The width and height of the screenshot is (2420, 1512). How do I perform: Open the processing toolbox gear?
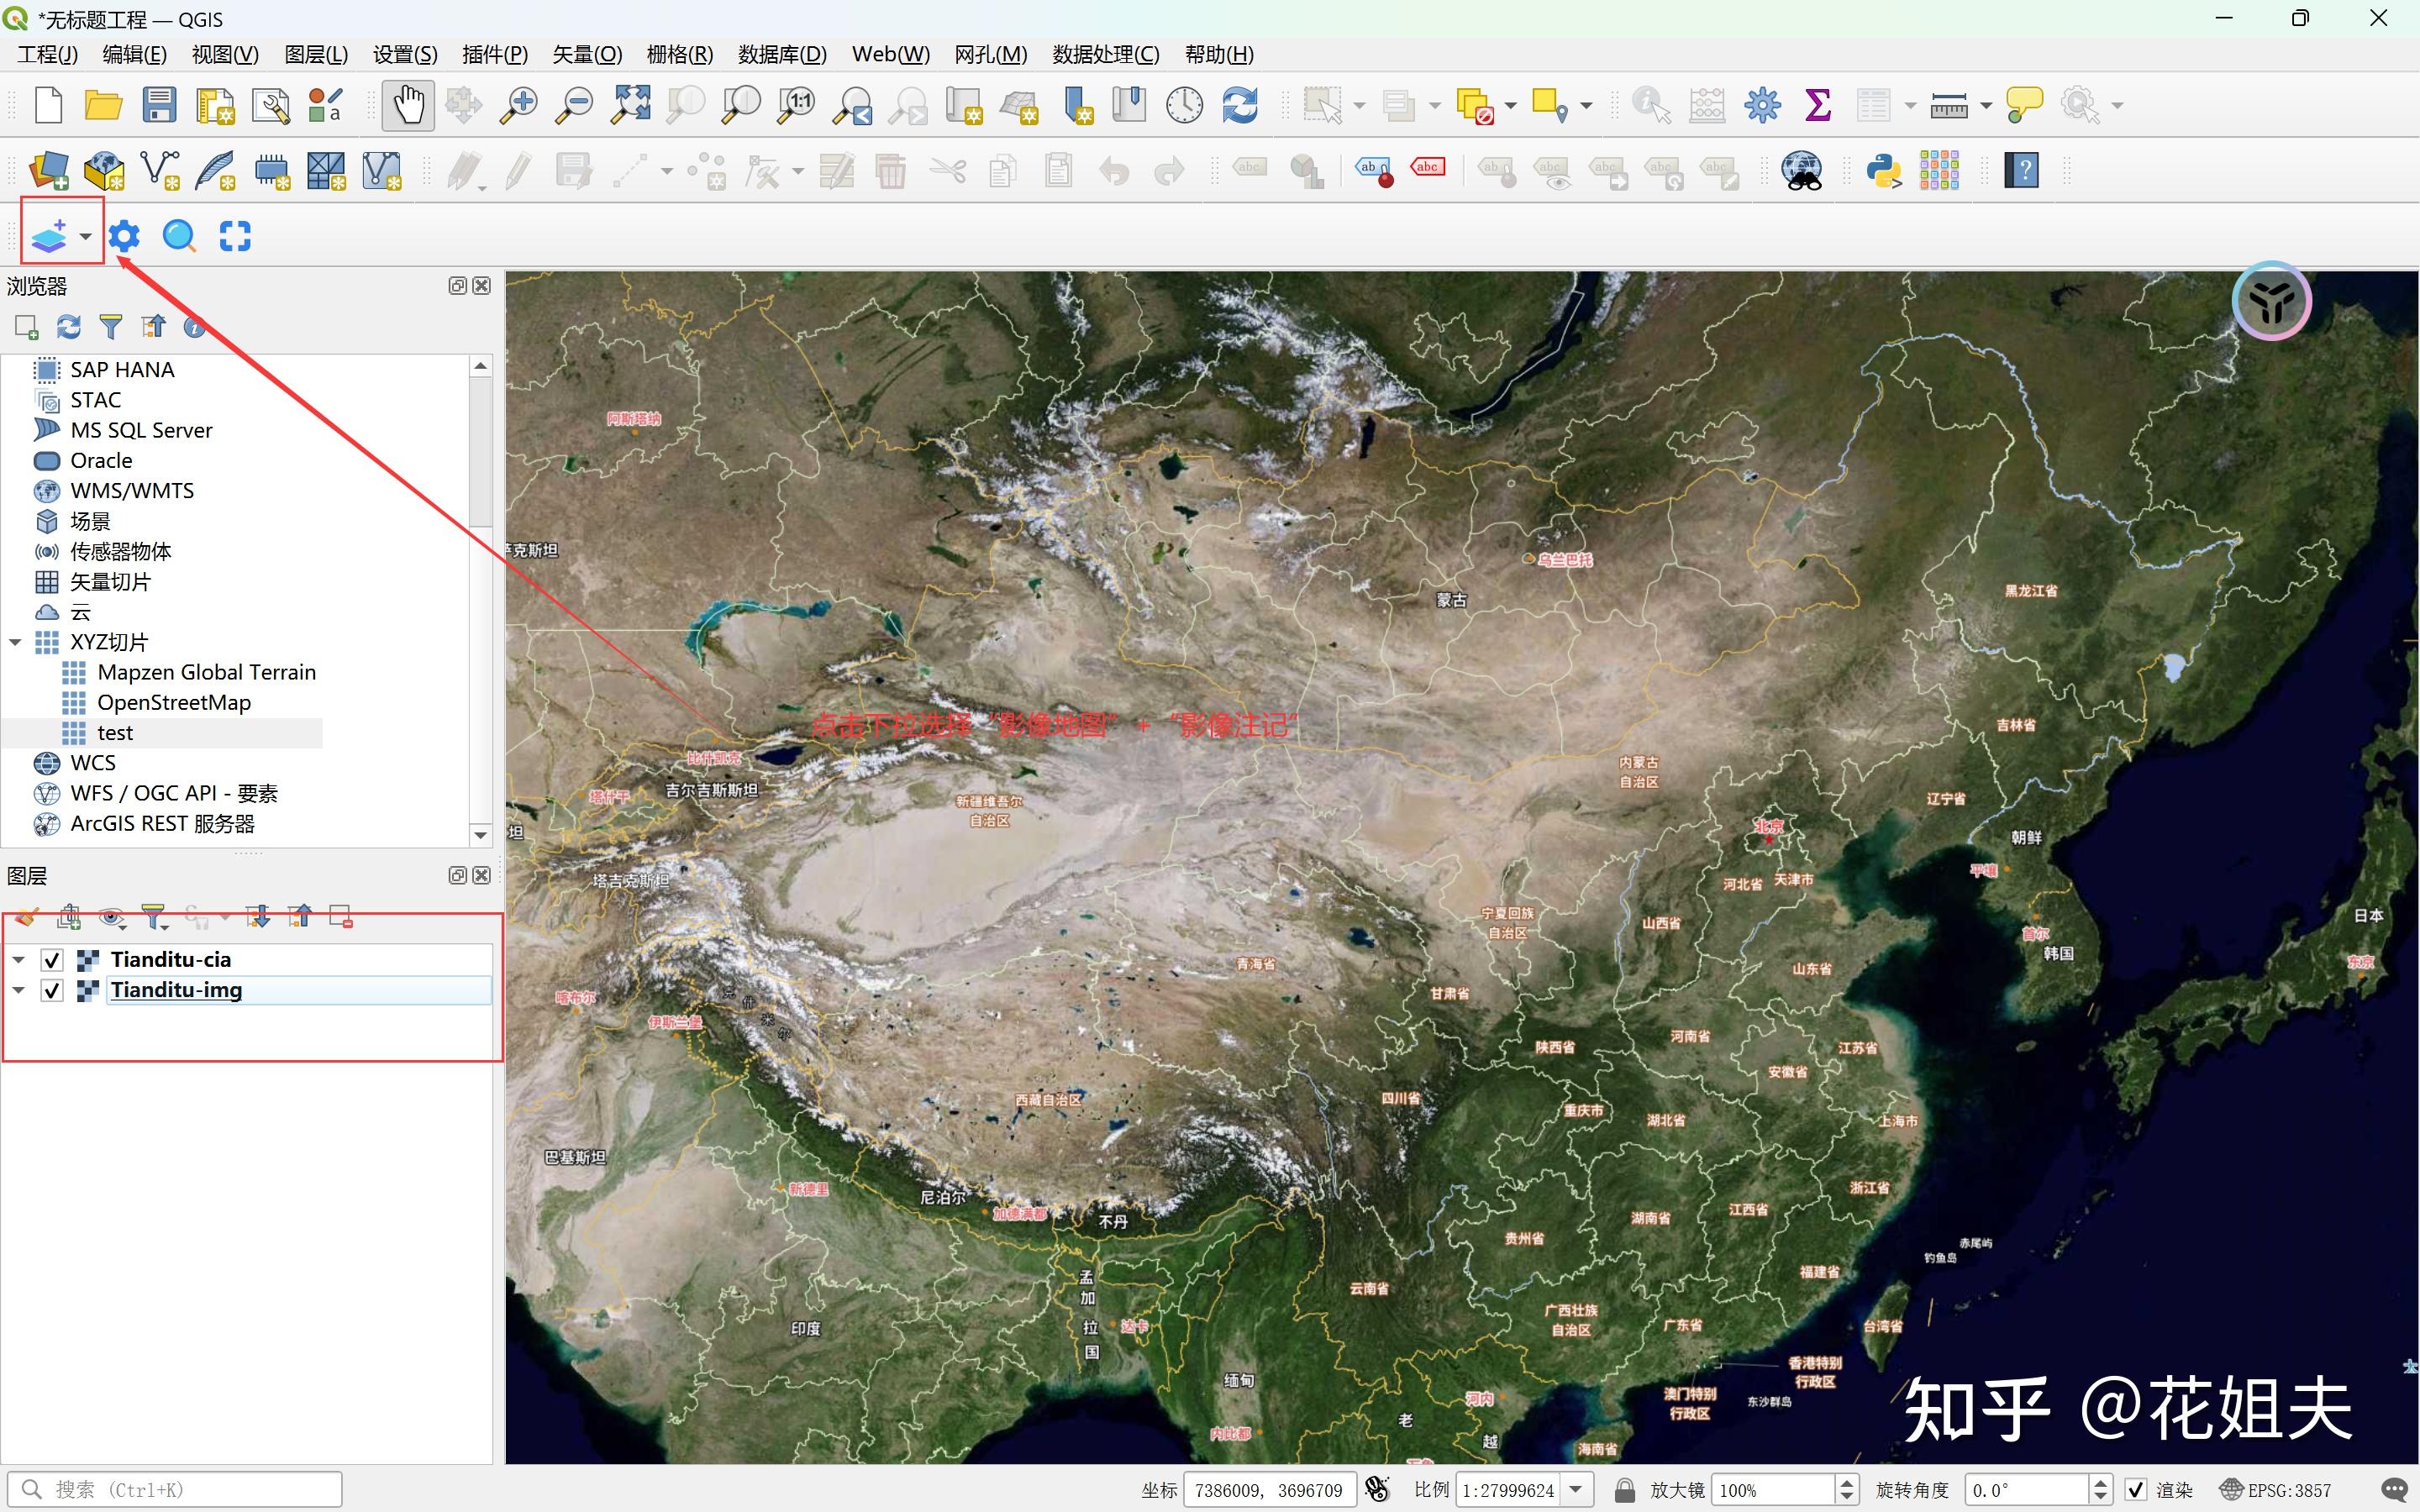[x=1763, y=105]
